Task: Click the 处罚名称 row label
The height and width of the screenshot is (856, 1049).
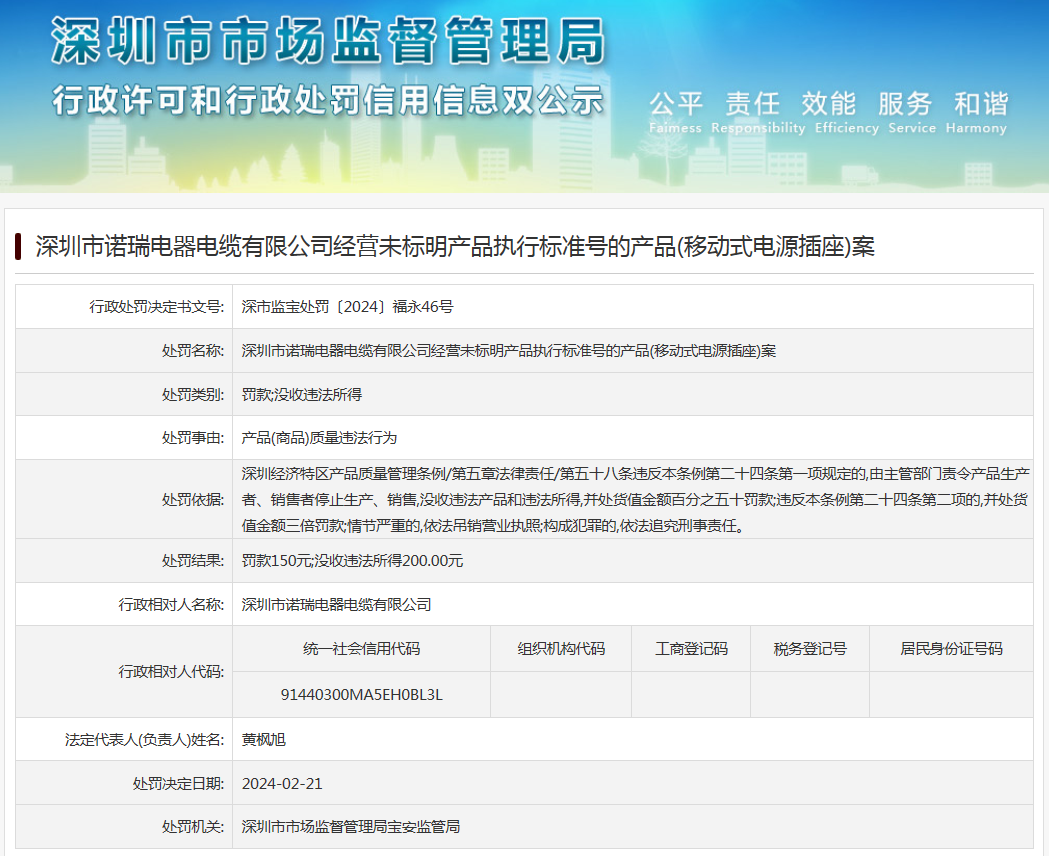Action: click(x=193, y=351)
